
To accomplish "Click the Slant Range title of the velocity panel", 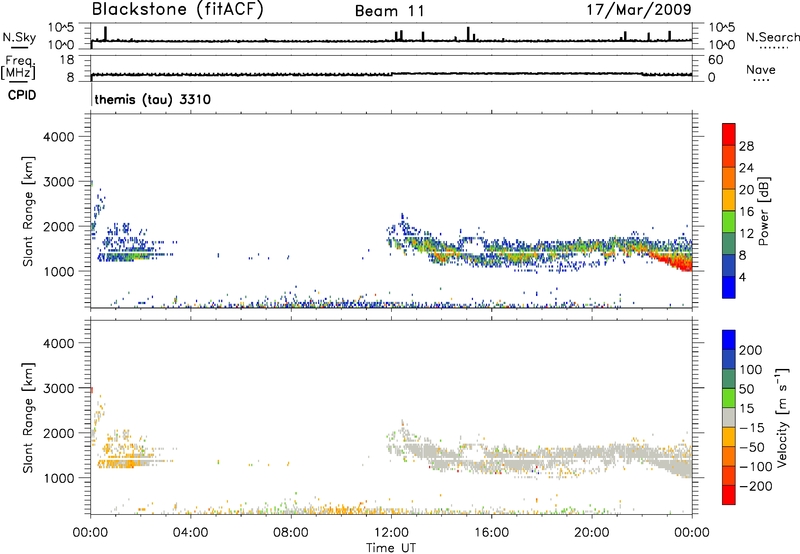I will pyautogui.click(x=28, y=418).
